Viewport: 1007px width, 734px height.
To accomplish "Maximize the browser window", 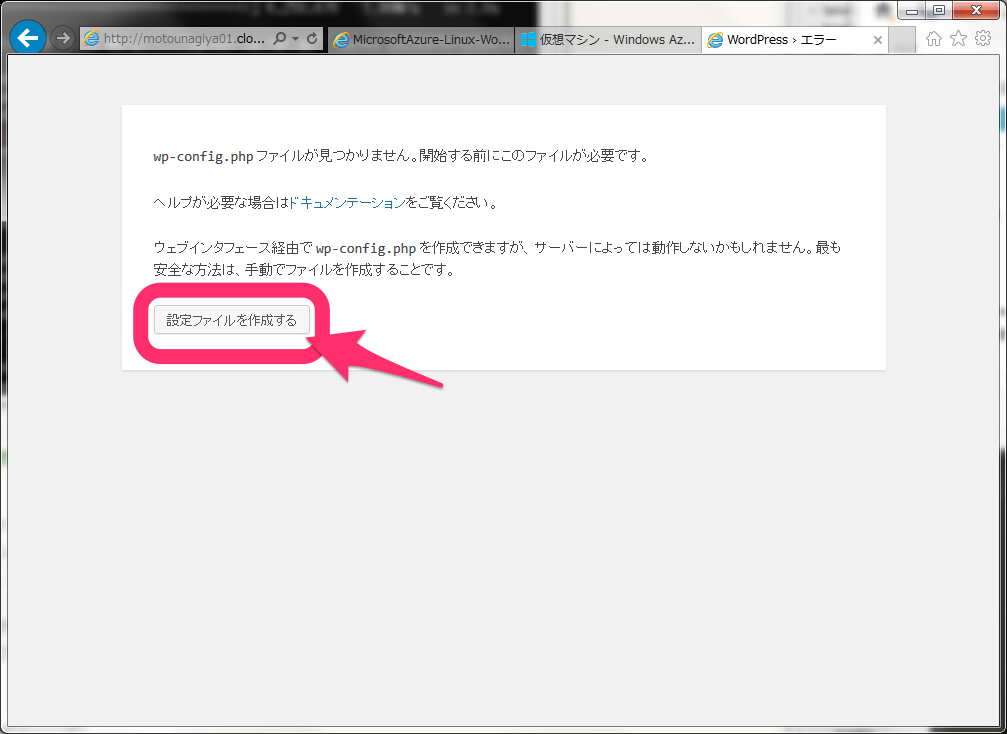I will click(x=939, y=10).
